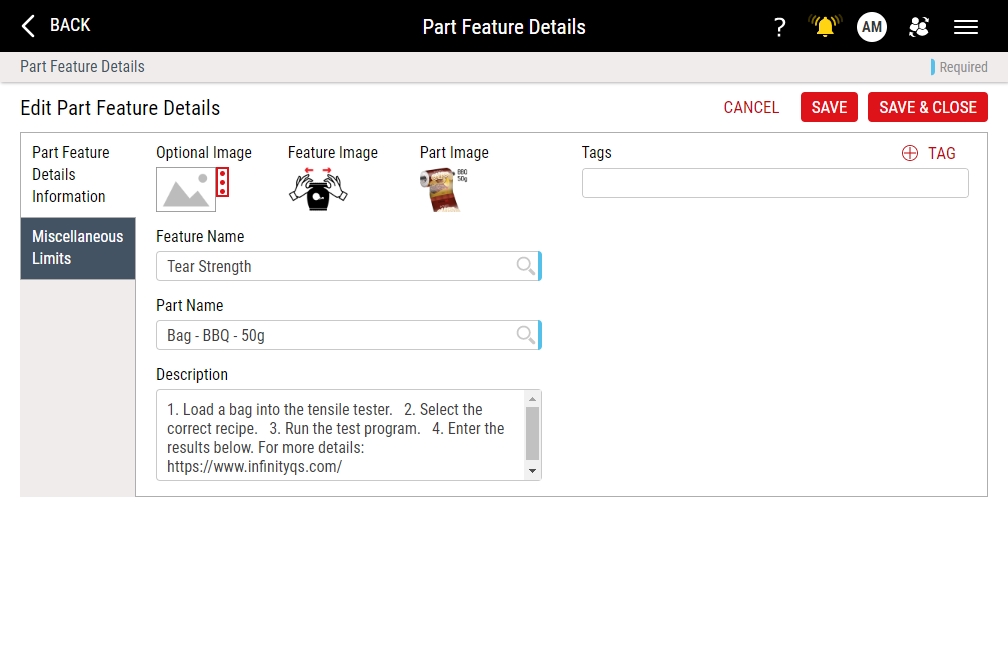Click the Optional Image placeholder
Image resolution: width=1008 pixels, height=648 pixels.
pyautogui.click(x=186, y=188)
